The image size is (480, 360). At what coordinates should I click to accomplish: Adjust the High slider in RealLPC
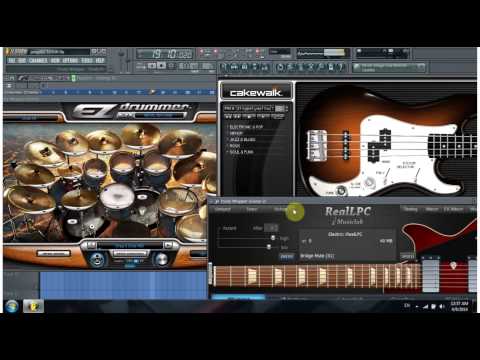pyautogui.click(x=273, y=238)
